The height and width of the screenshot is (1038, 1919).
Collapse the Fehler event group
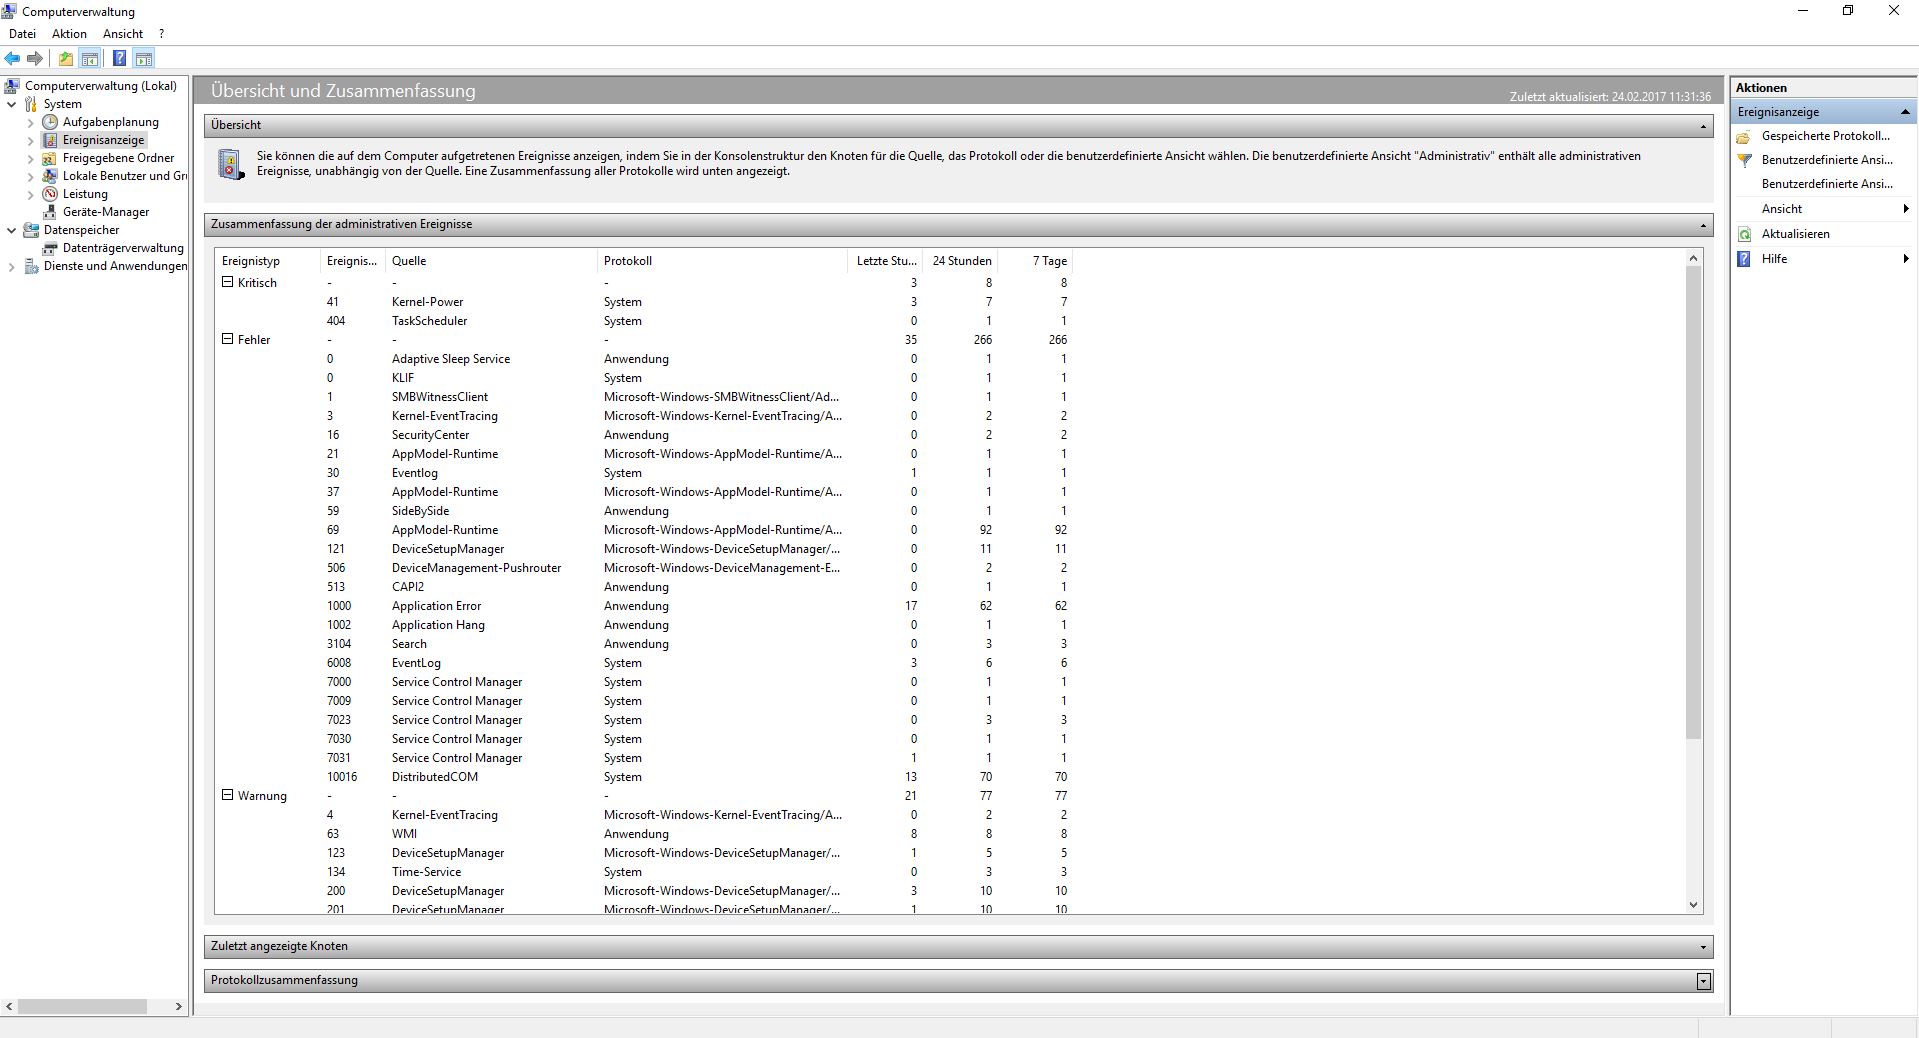click(227, 339)
